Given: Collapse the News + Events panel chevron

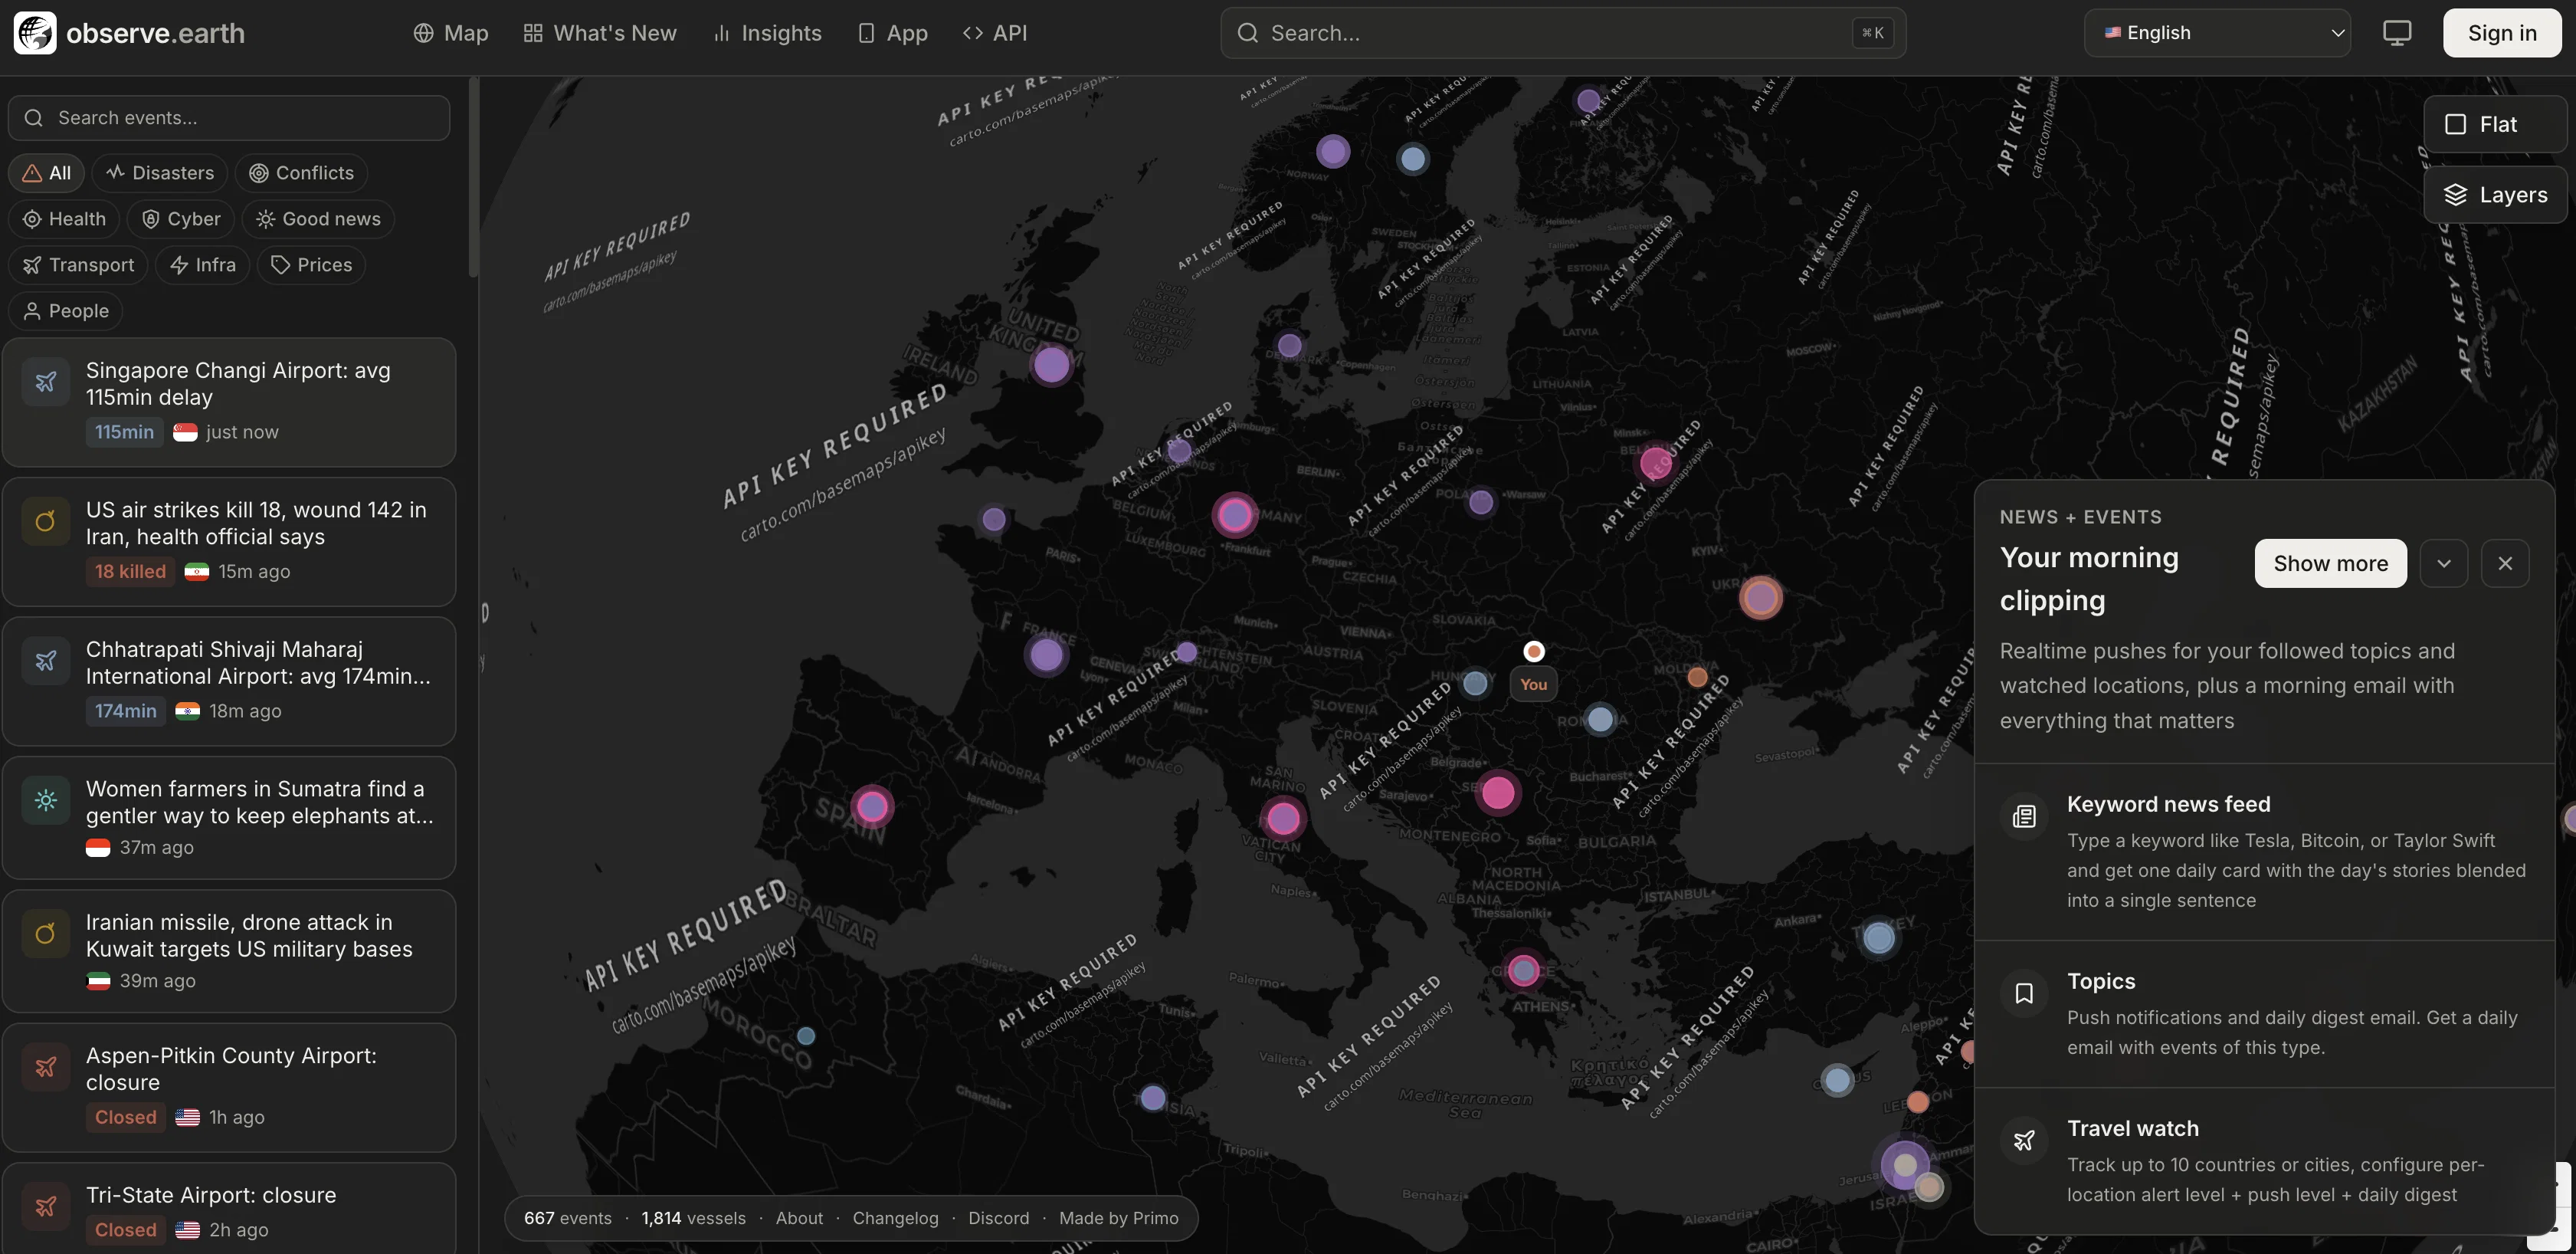Looking at the screenshot, I should click(2443, 564).
